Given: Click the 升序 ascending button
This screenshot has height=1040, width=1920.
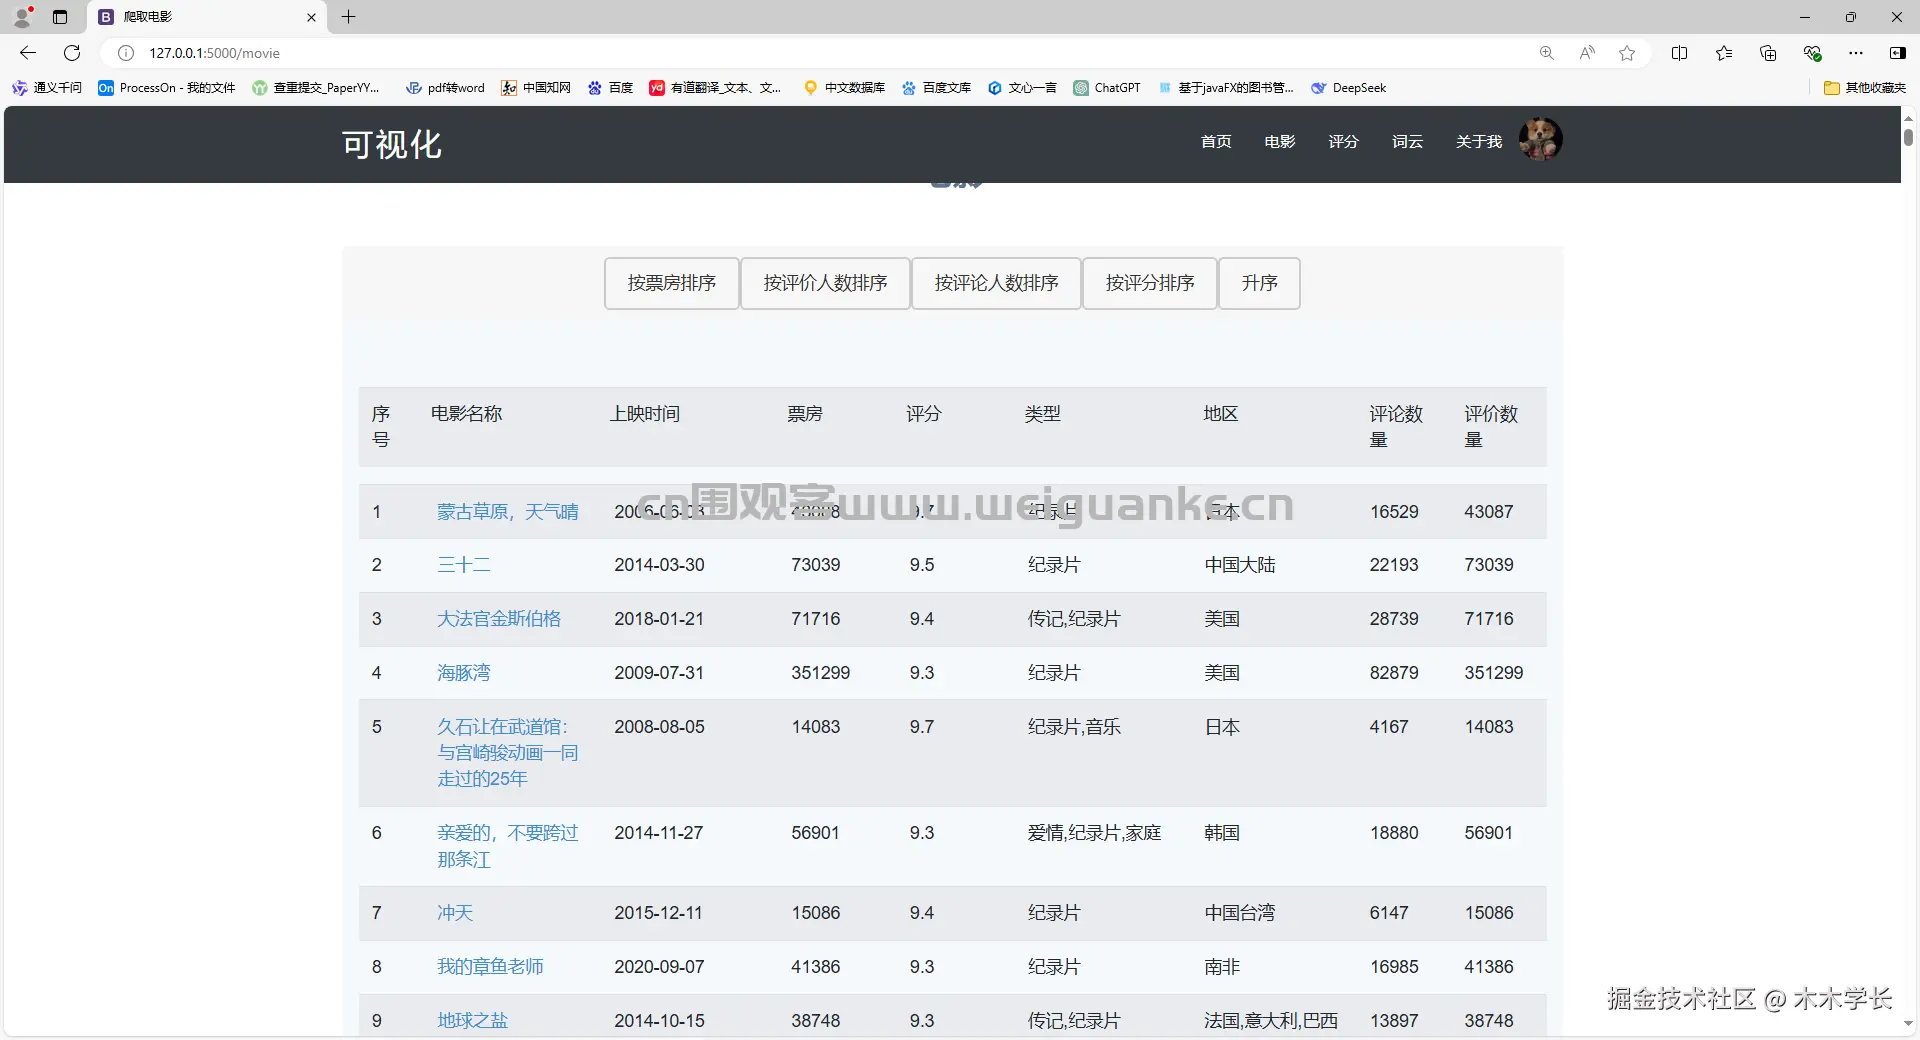Looking at the screenshot, I should point(1260,284).
